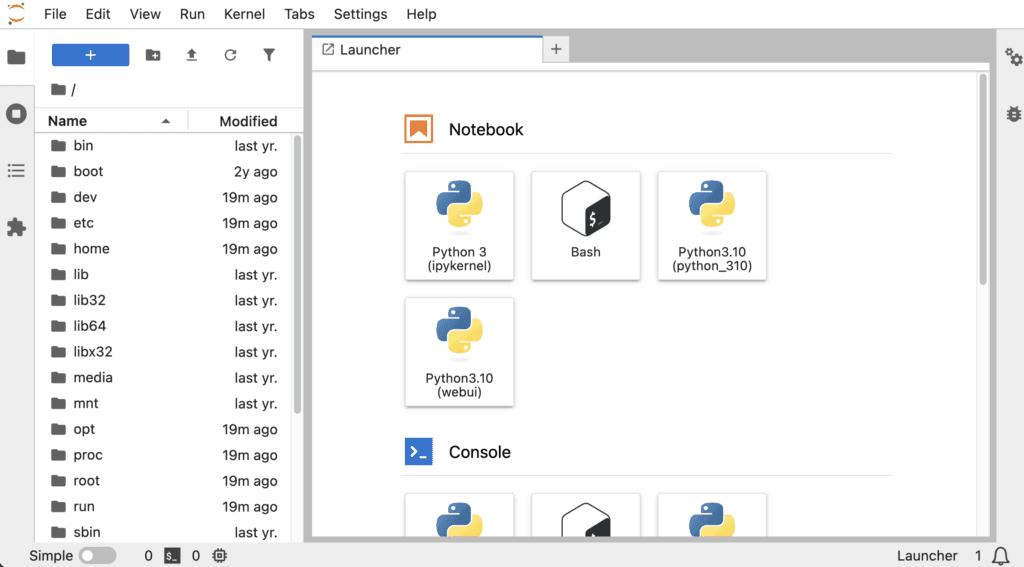Select the media folder
The height and width of the screenshot is (567, 1024).
(x=163, y=378)
